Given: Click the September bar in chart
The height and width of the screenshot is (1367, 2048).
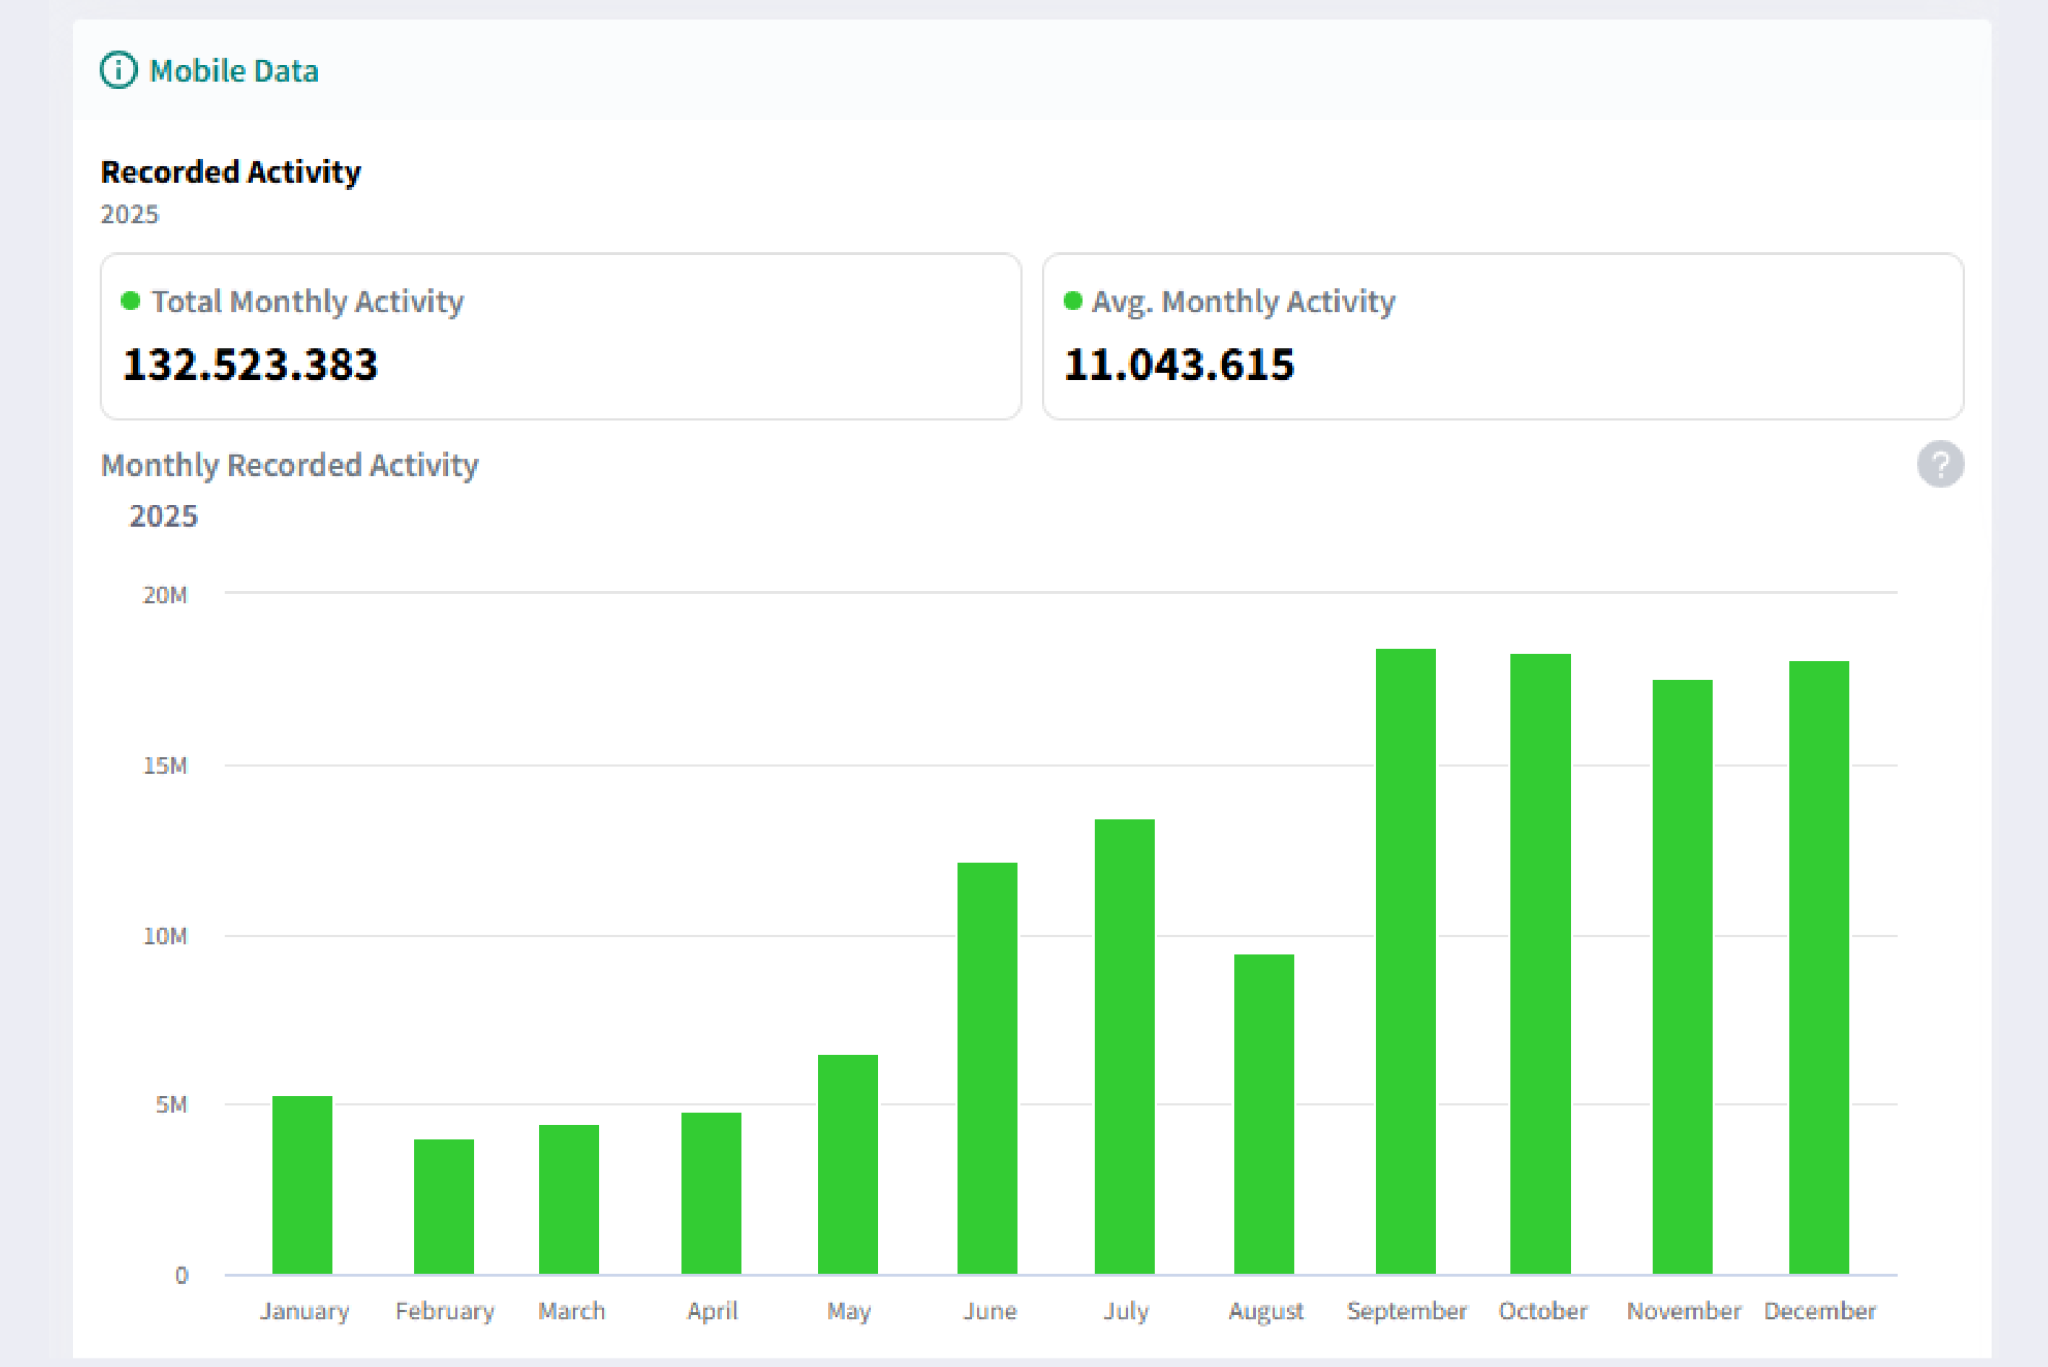Looking at the screenshot, I should [1406, 962].
